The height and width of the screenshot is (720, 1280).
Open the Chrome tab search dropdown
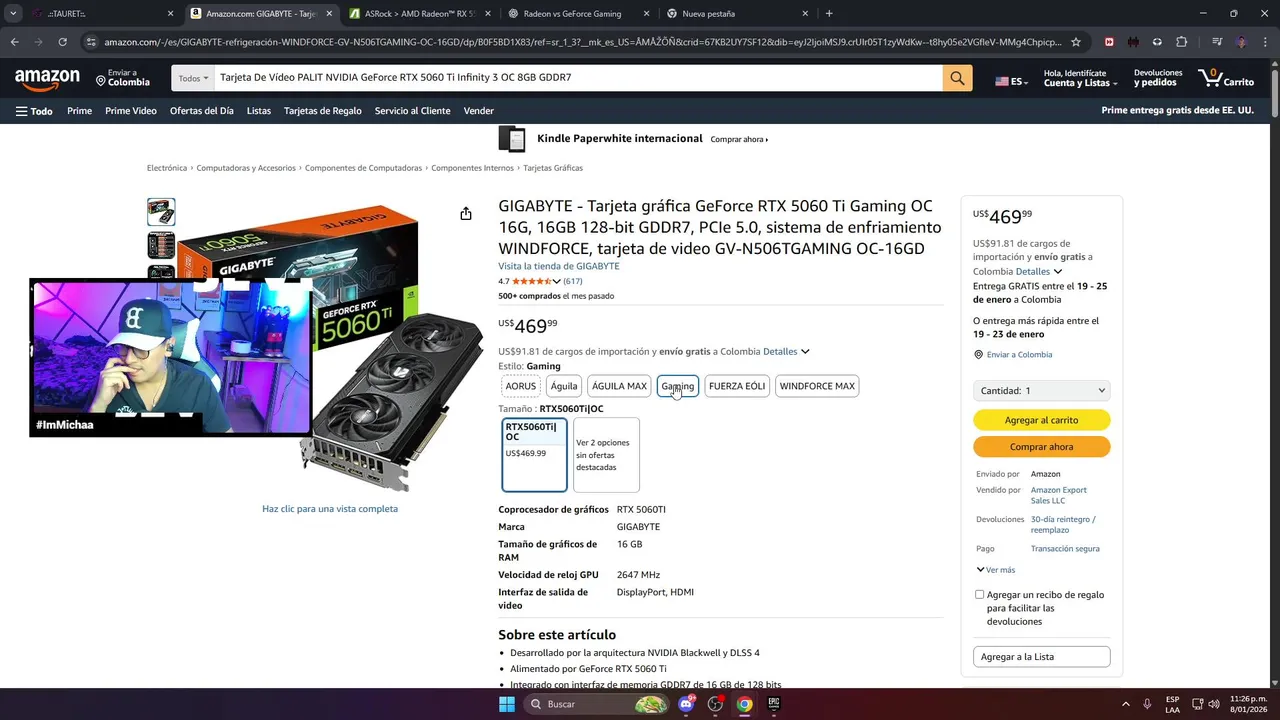[x=13, y=14]
